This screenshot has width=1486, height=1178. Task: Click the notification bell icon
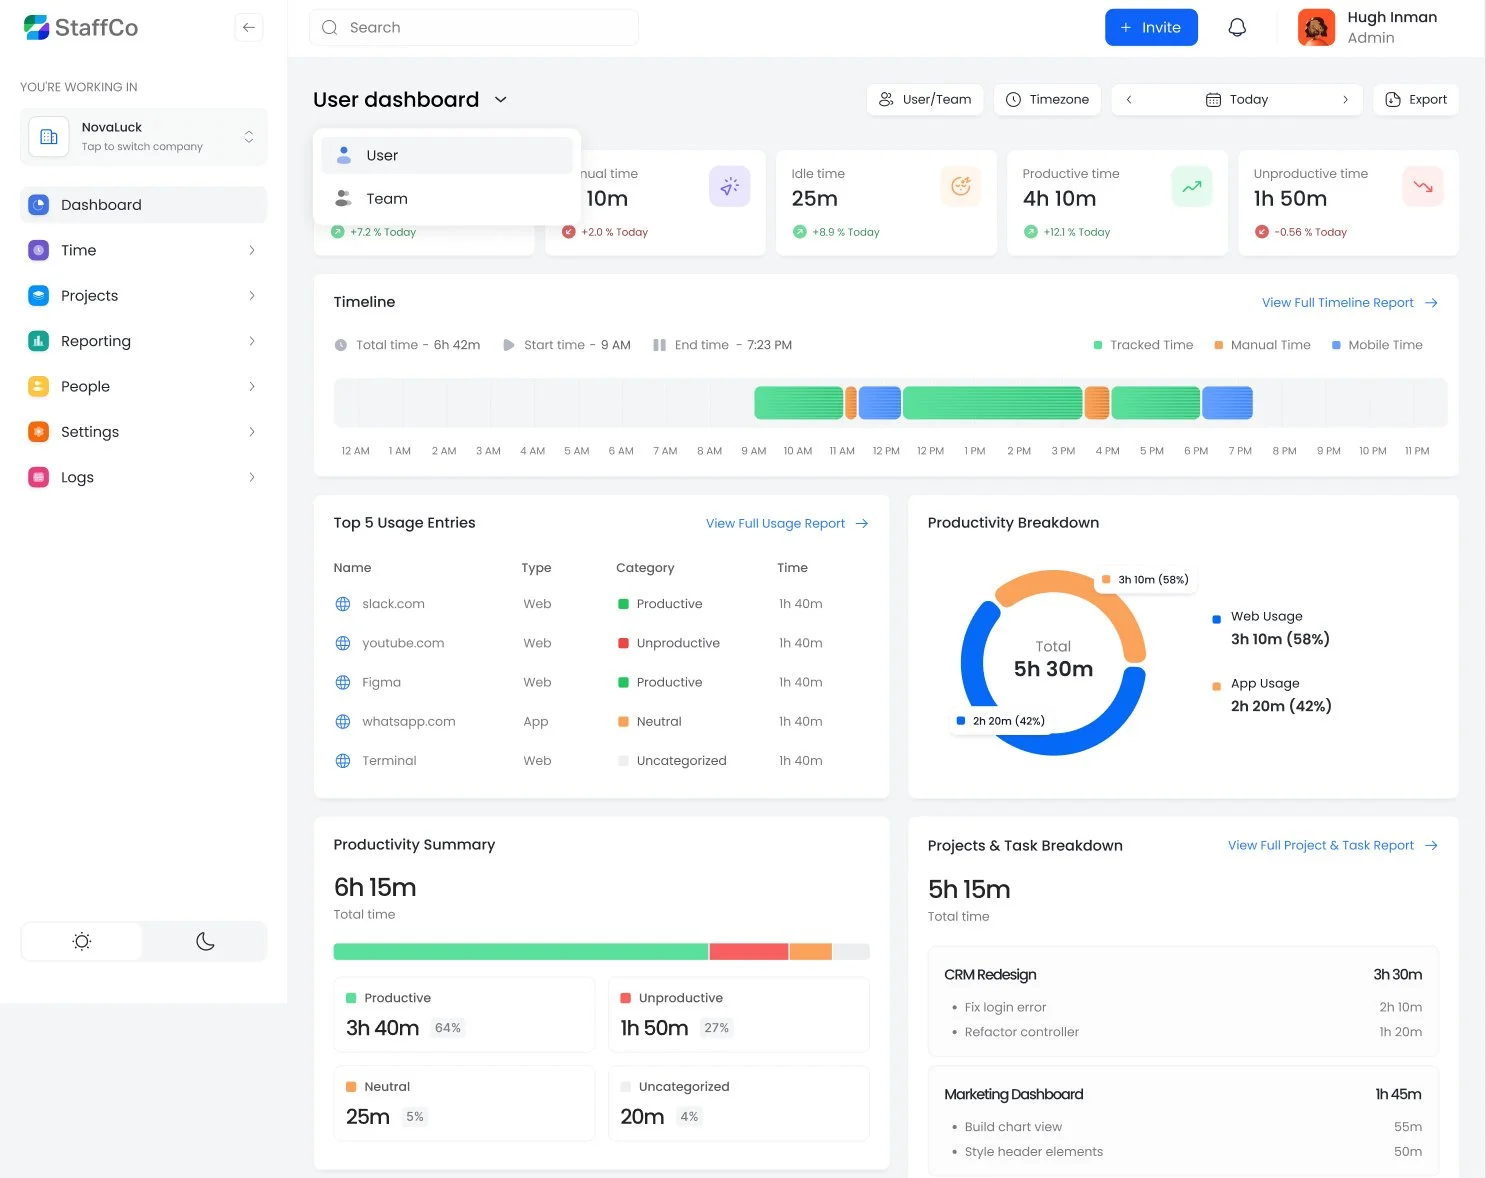pos(1237,27)
